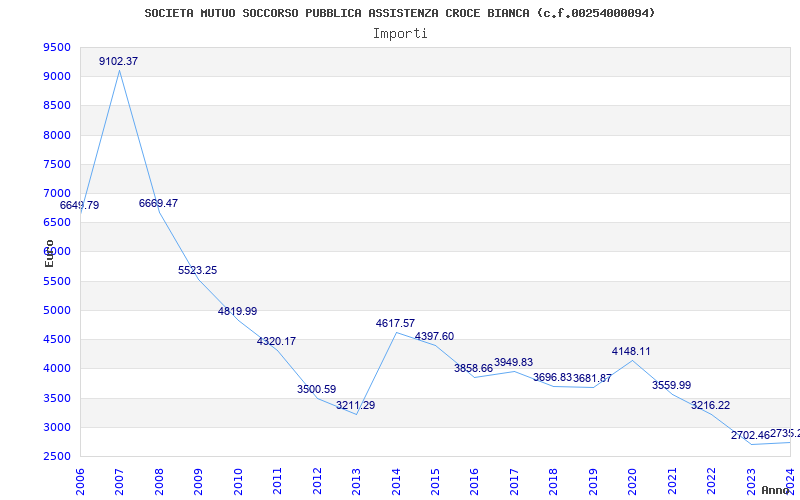
Task: Select the 2017 x-axis year label
Action: click(514, 481)
